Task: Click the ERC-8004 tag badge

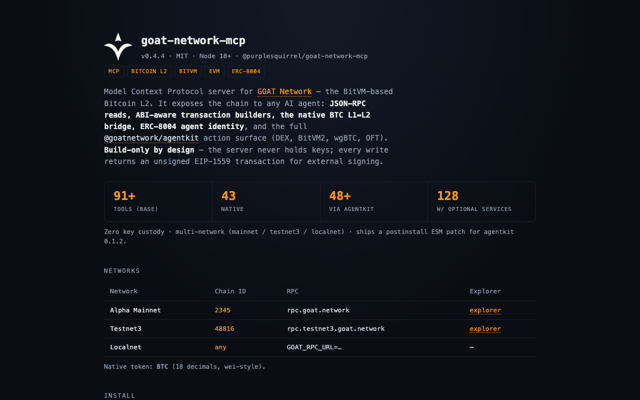Action: tap(246, 71)
